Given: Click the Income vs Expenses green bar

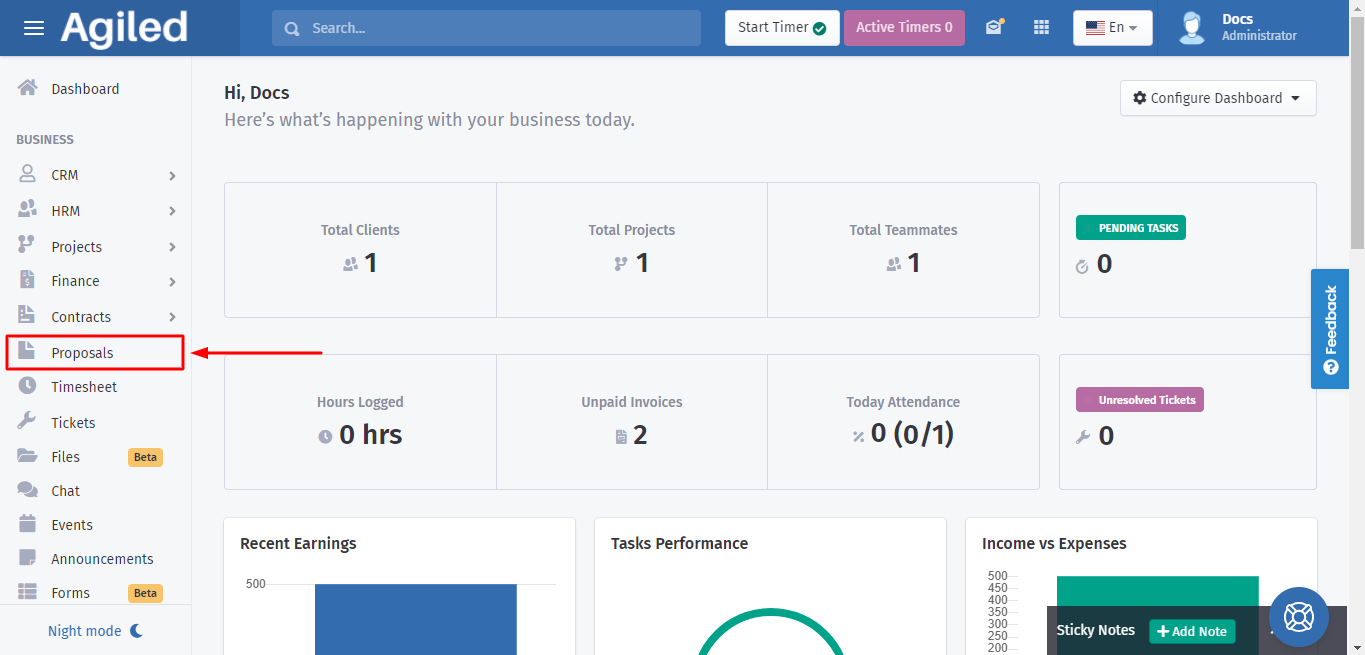Looking at the screenshot, I should point(1157,590).
